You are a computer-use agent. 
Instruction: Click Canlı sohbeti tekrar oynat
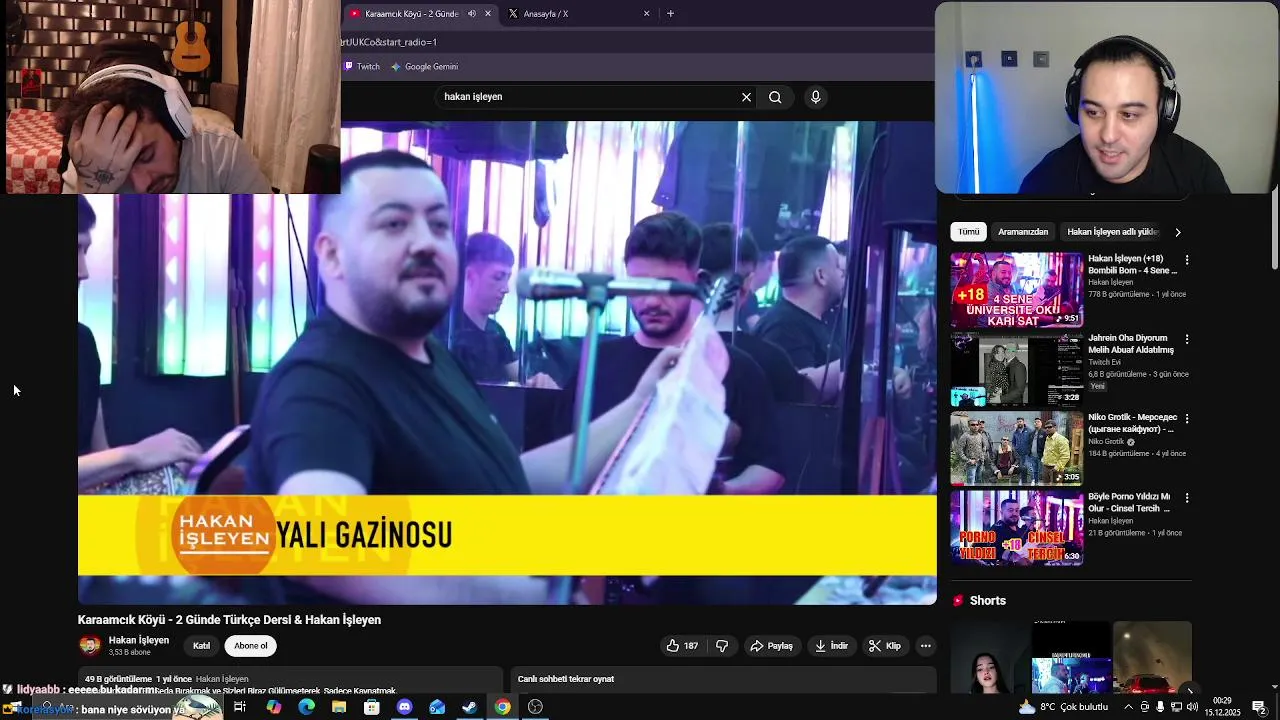tap(566, 679)
